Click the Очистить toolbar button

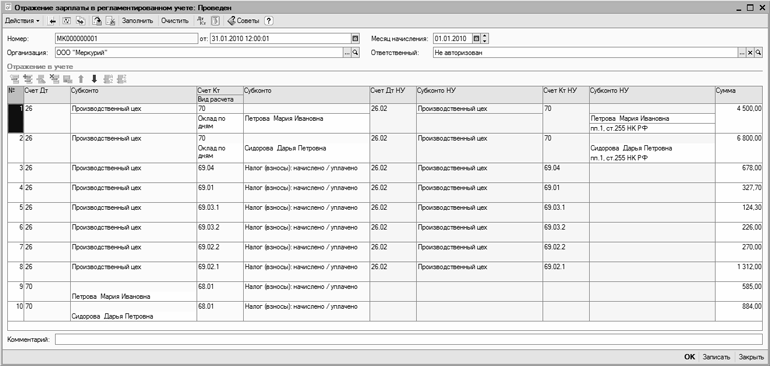pos(175,21)
